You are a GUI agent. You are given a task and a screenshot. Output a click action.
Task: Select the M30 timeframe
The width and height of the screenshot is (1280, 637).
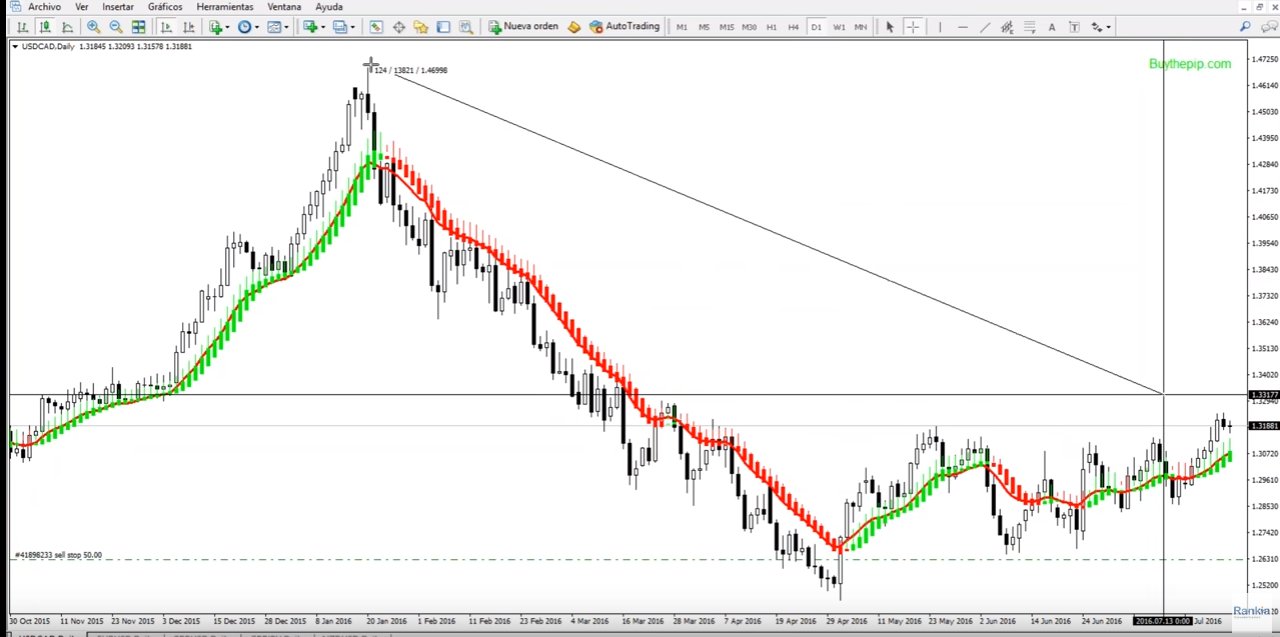749,27
